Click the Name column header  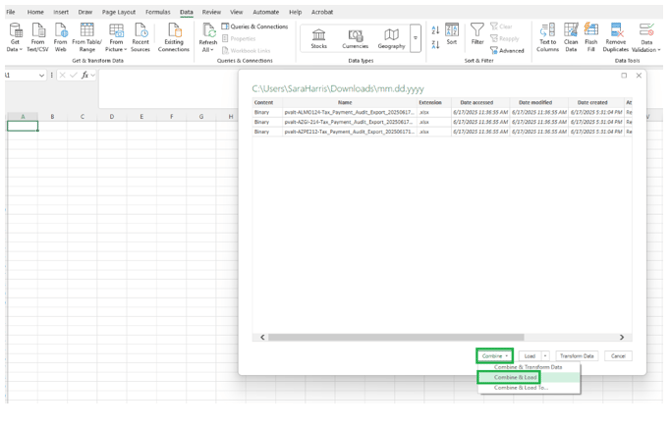350,103
